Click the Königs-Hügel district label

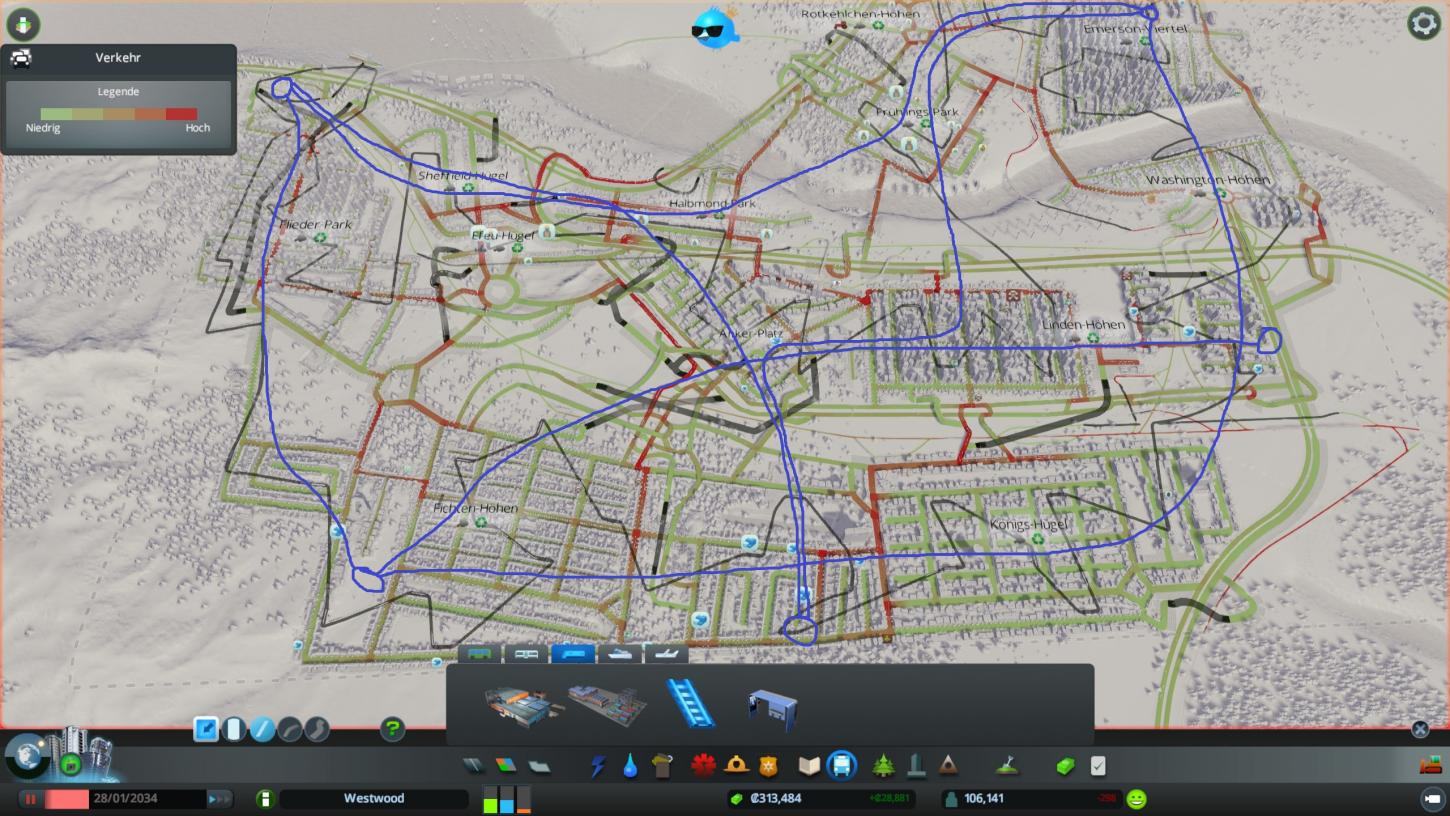tap(1029, 524)
